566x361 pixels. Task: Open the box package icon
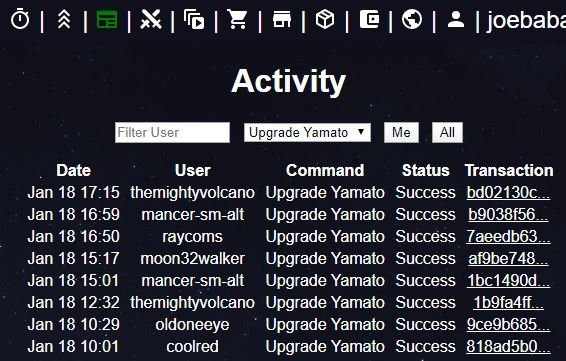coord(325,19)
